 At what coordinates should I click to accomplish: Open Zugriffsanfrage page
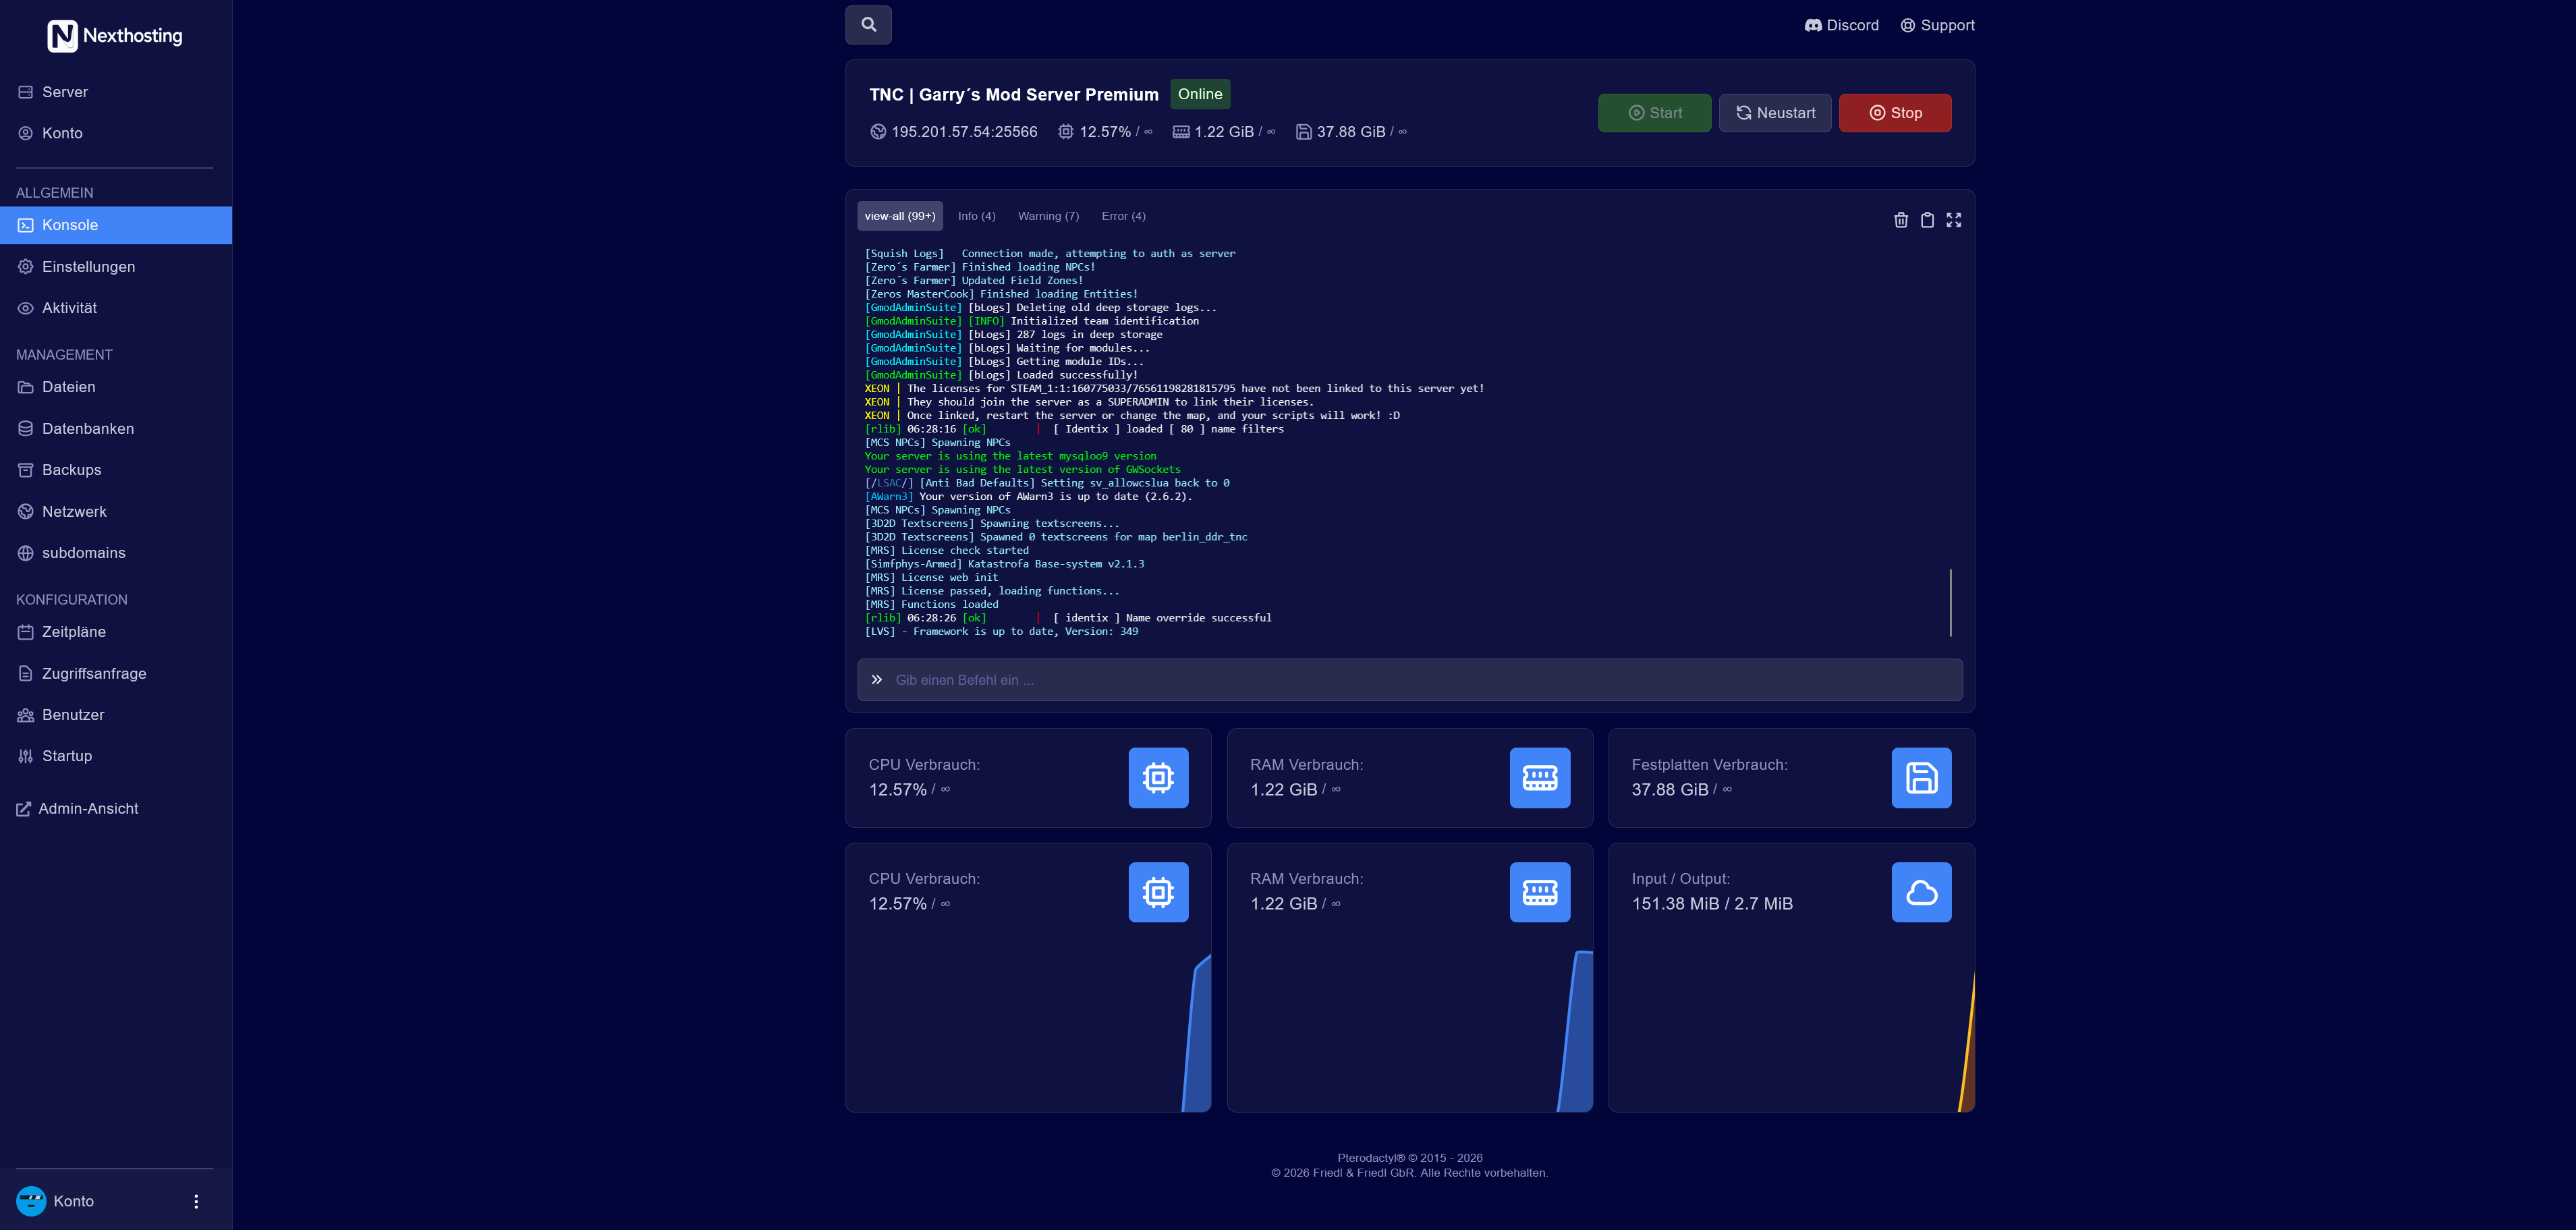[x=116, y=674]
